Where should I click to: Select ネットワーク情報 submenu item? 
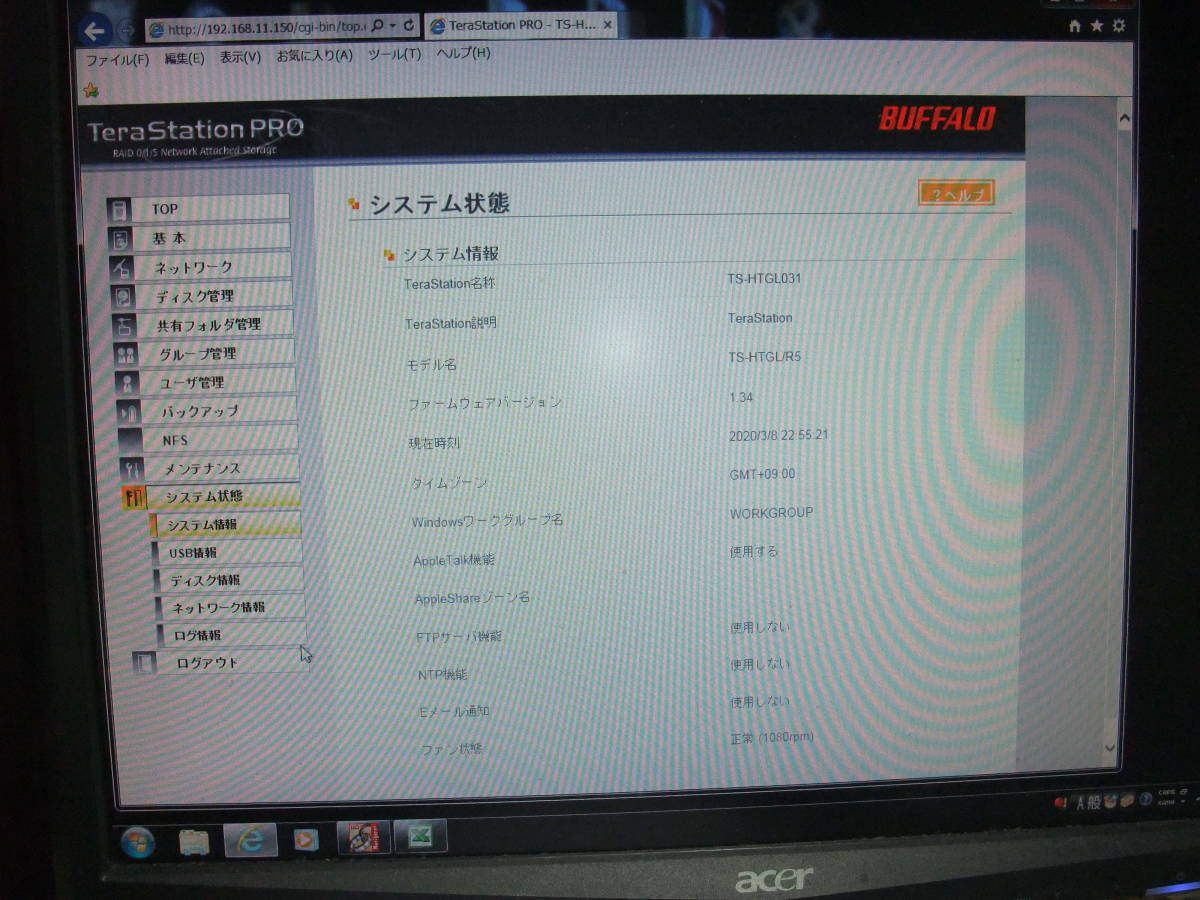[231, 607]
